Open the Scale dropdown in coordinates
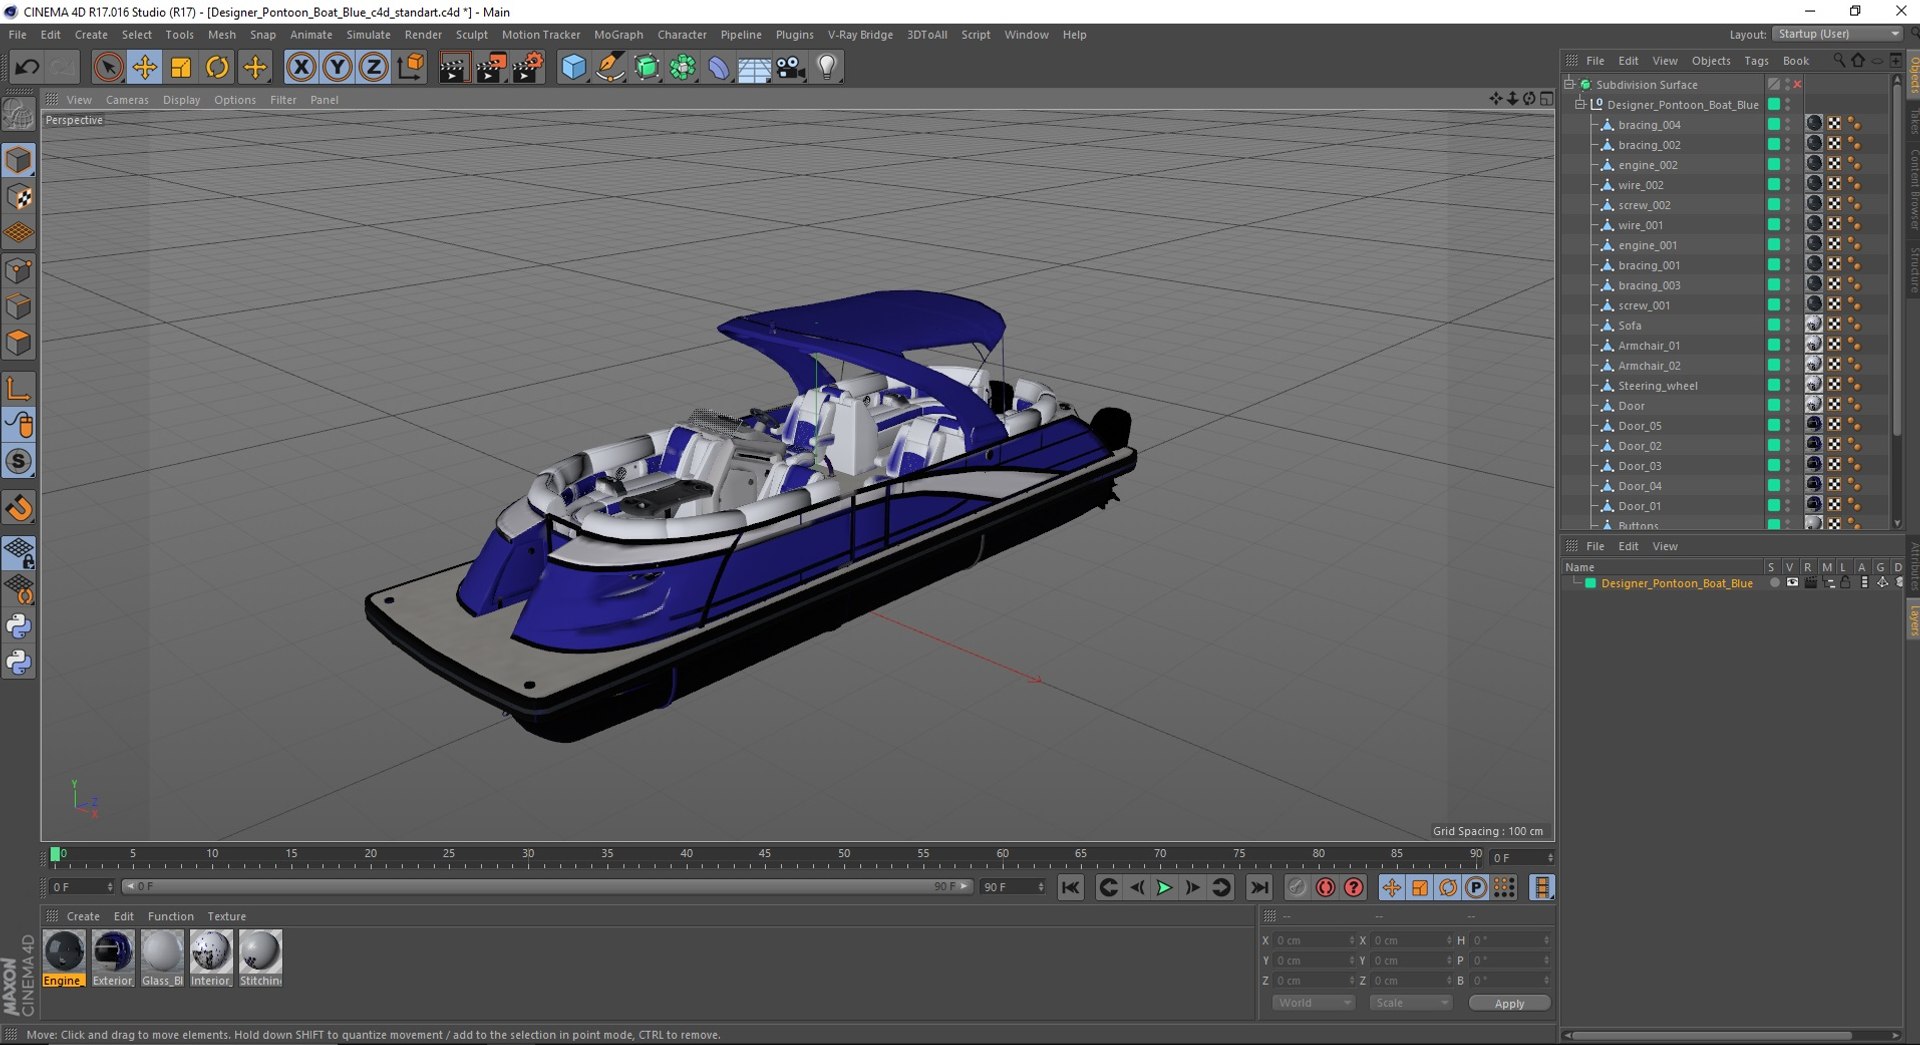 point(1410,1003)
